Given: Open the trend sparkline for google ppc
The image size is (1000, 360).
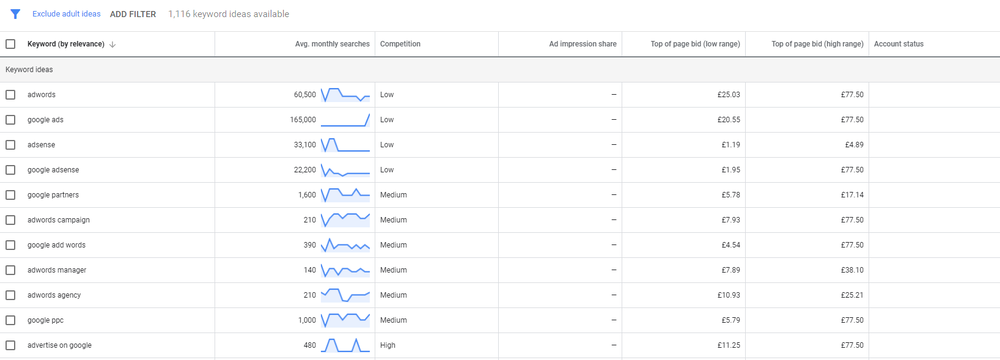Looking at the screenshot, I should (345, 320).
